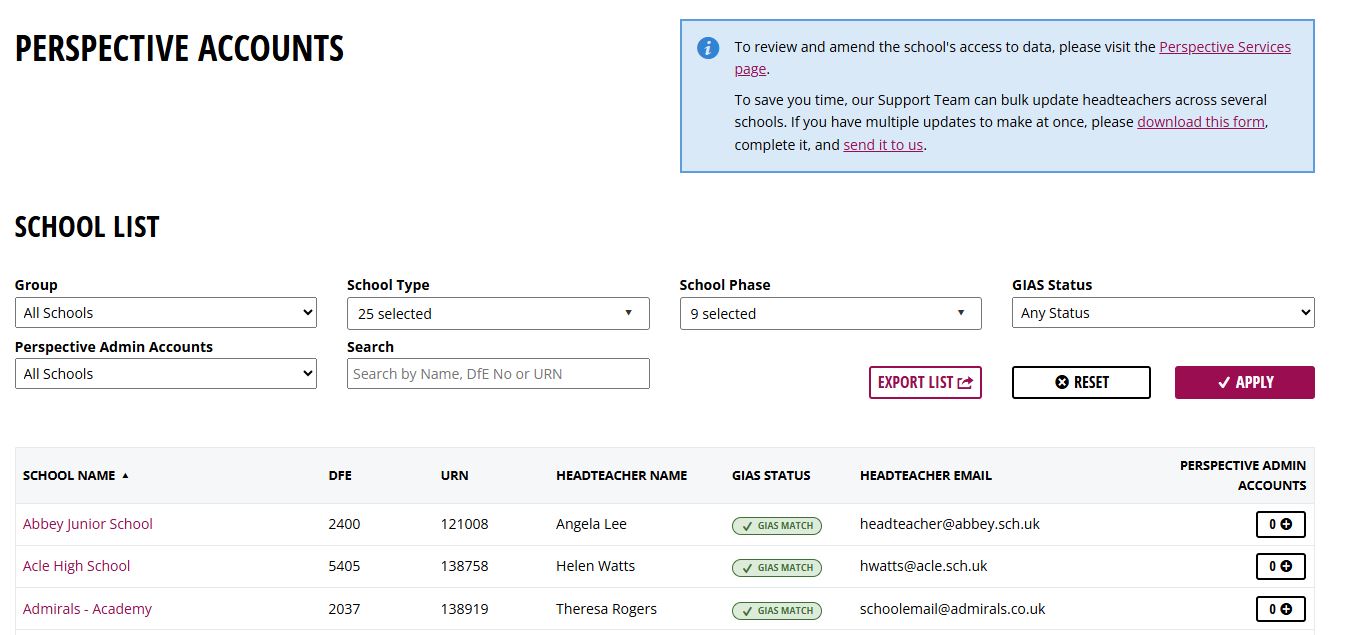The image size is (1345, 635).
Task: Click the blue info icon in the notice box
Action: click(x=708, y=48)
